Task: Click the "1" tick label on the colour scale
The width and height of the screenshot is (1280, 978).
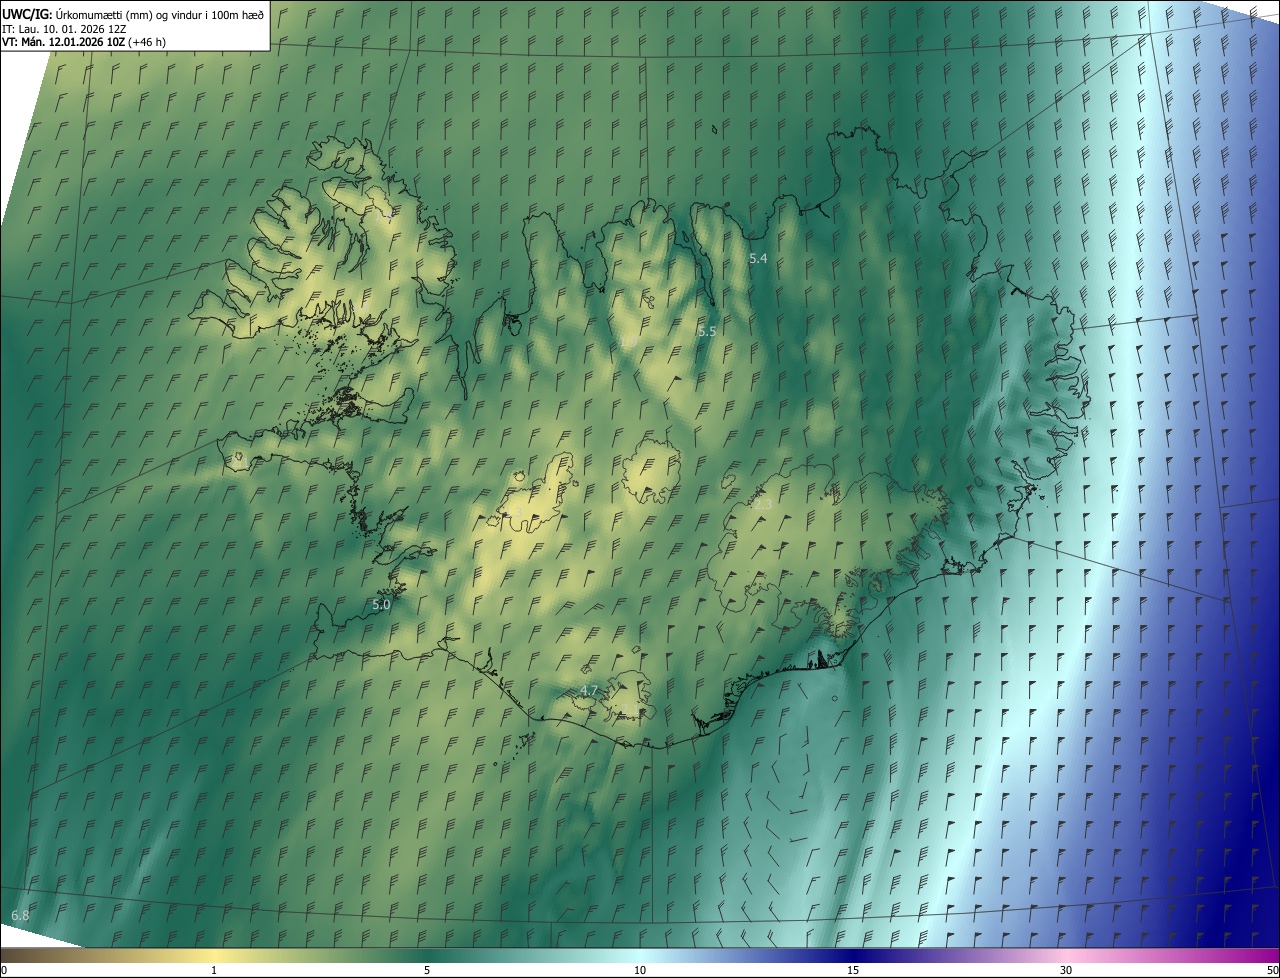Action: (214, 970)
